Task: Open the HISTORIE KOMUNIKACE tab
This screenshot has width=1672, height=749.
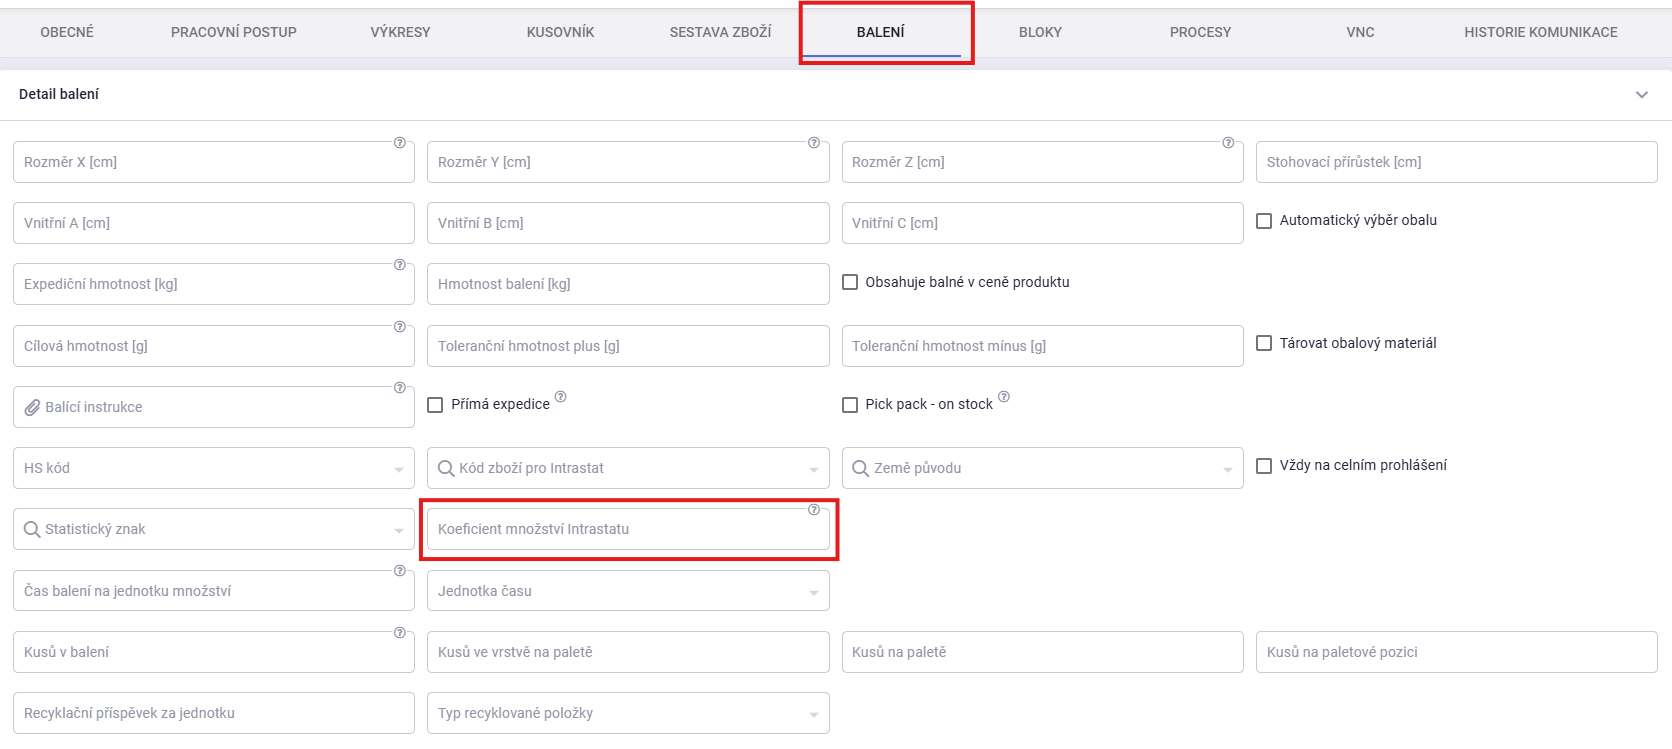Action: click(1540, 33)
